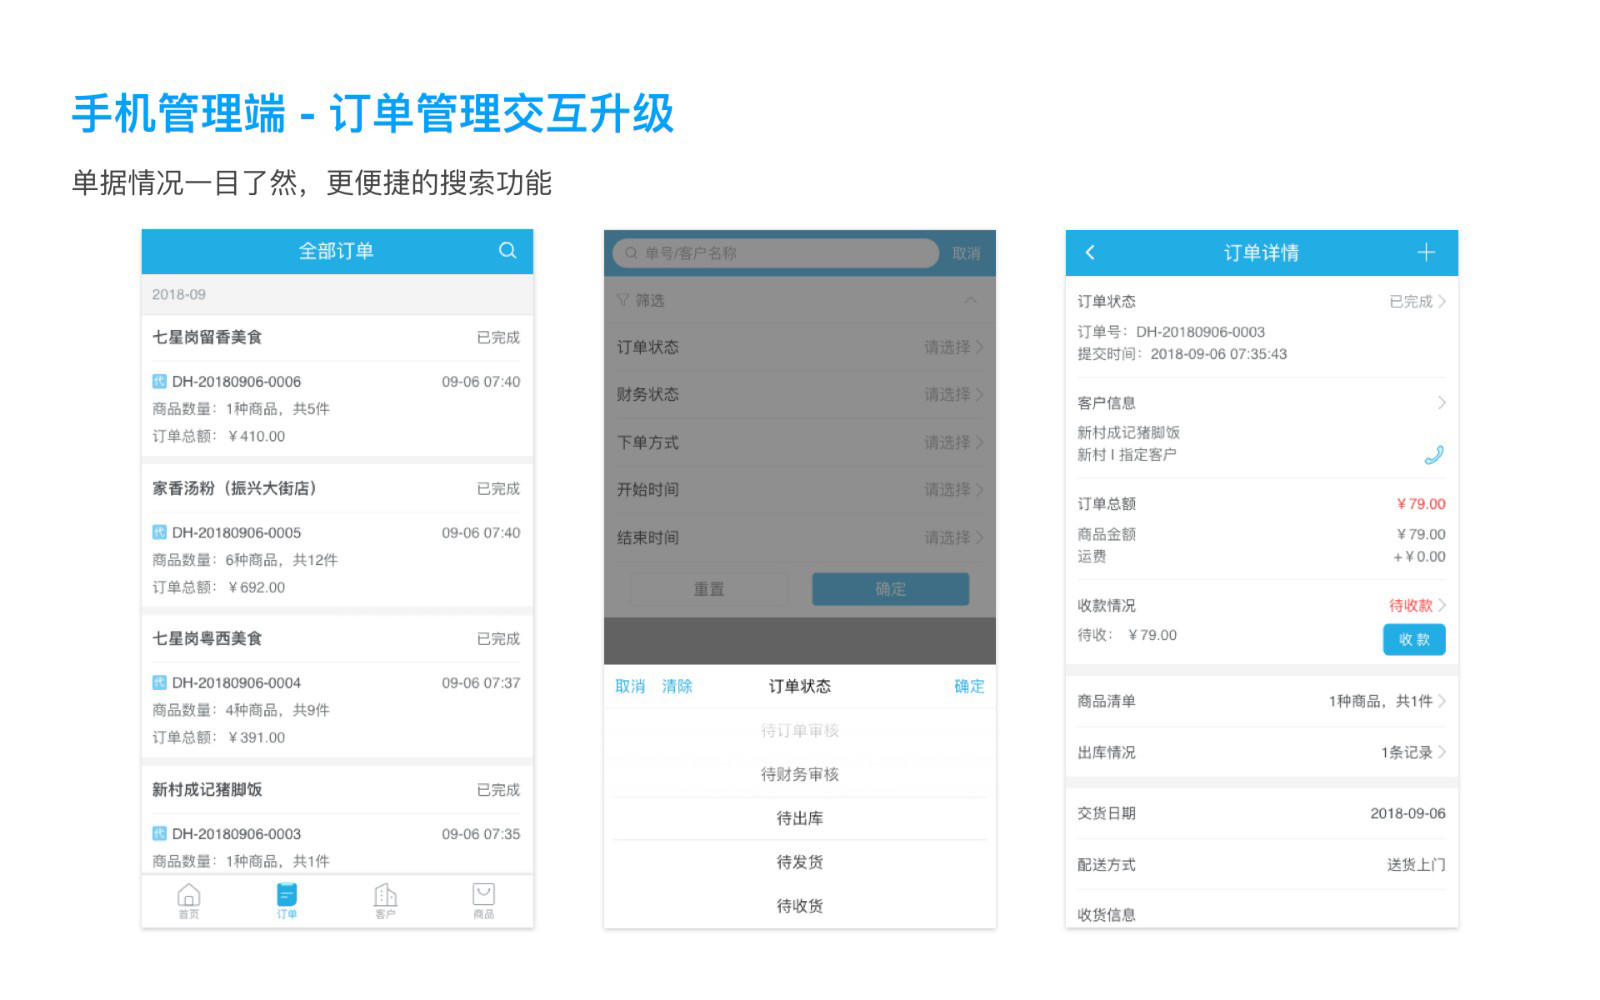Tap the search magnifier in 全部订单 header

[x=507, y=251]
